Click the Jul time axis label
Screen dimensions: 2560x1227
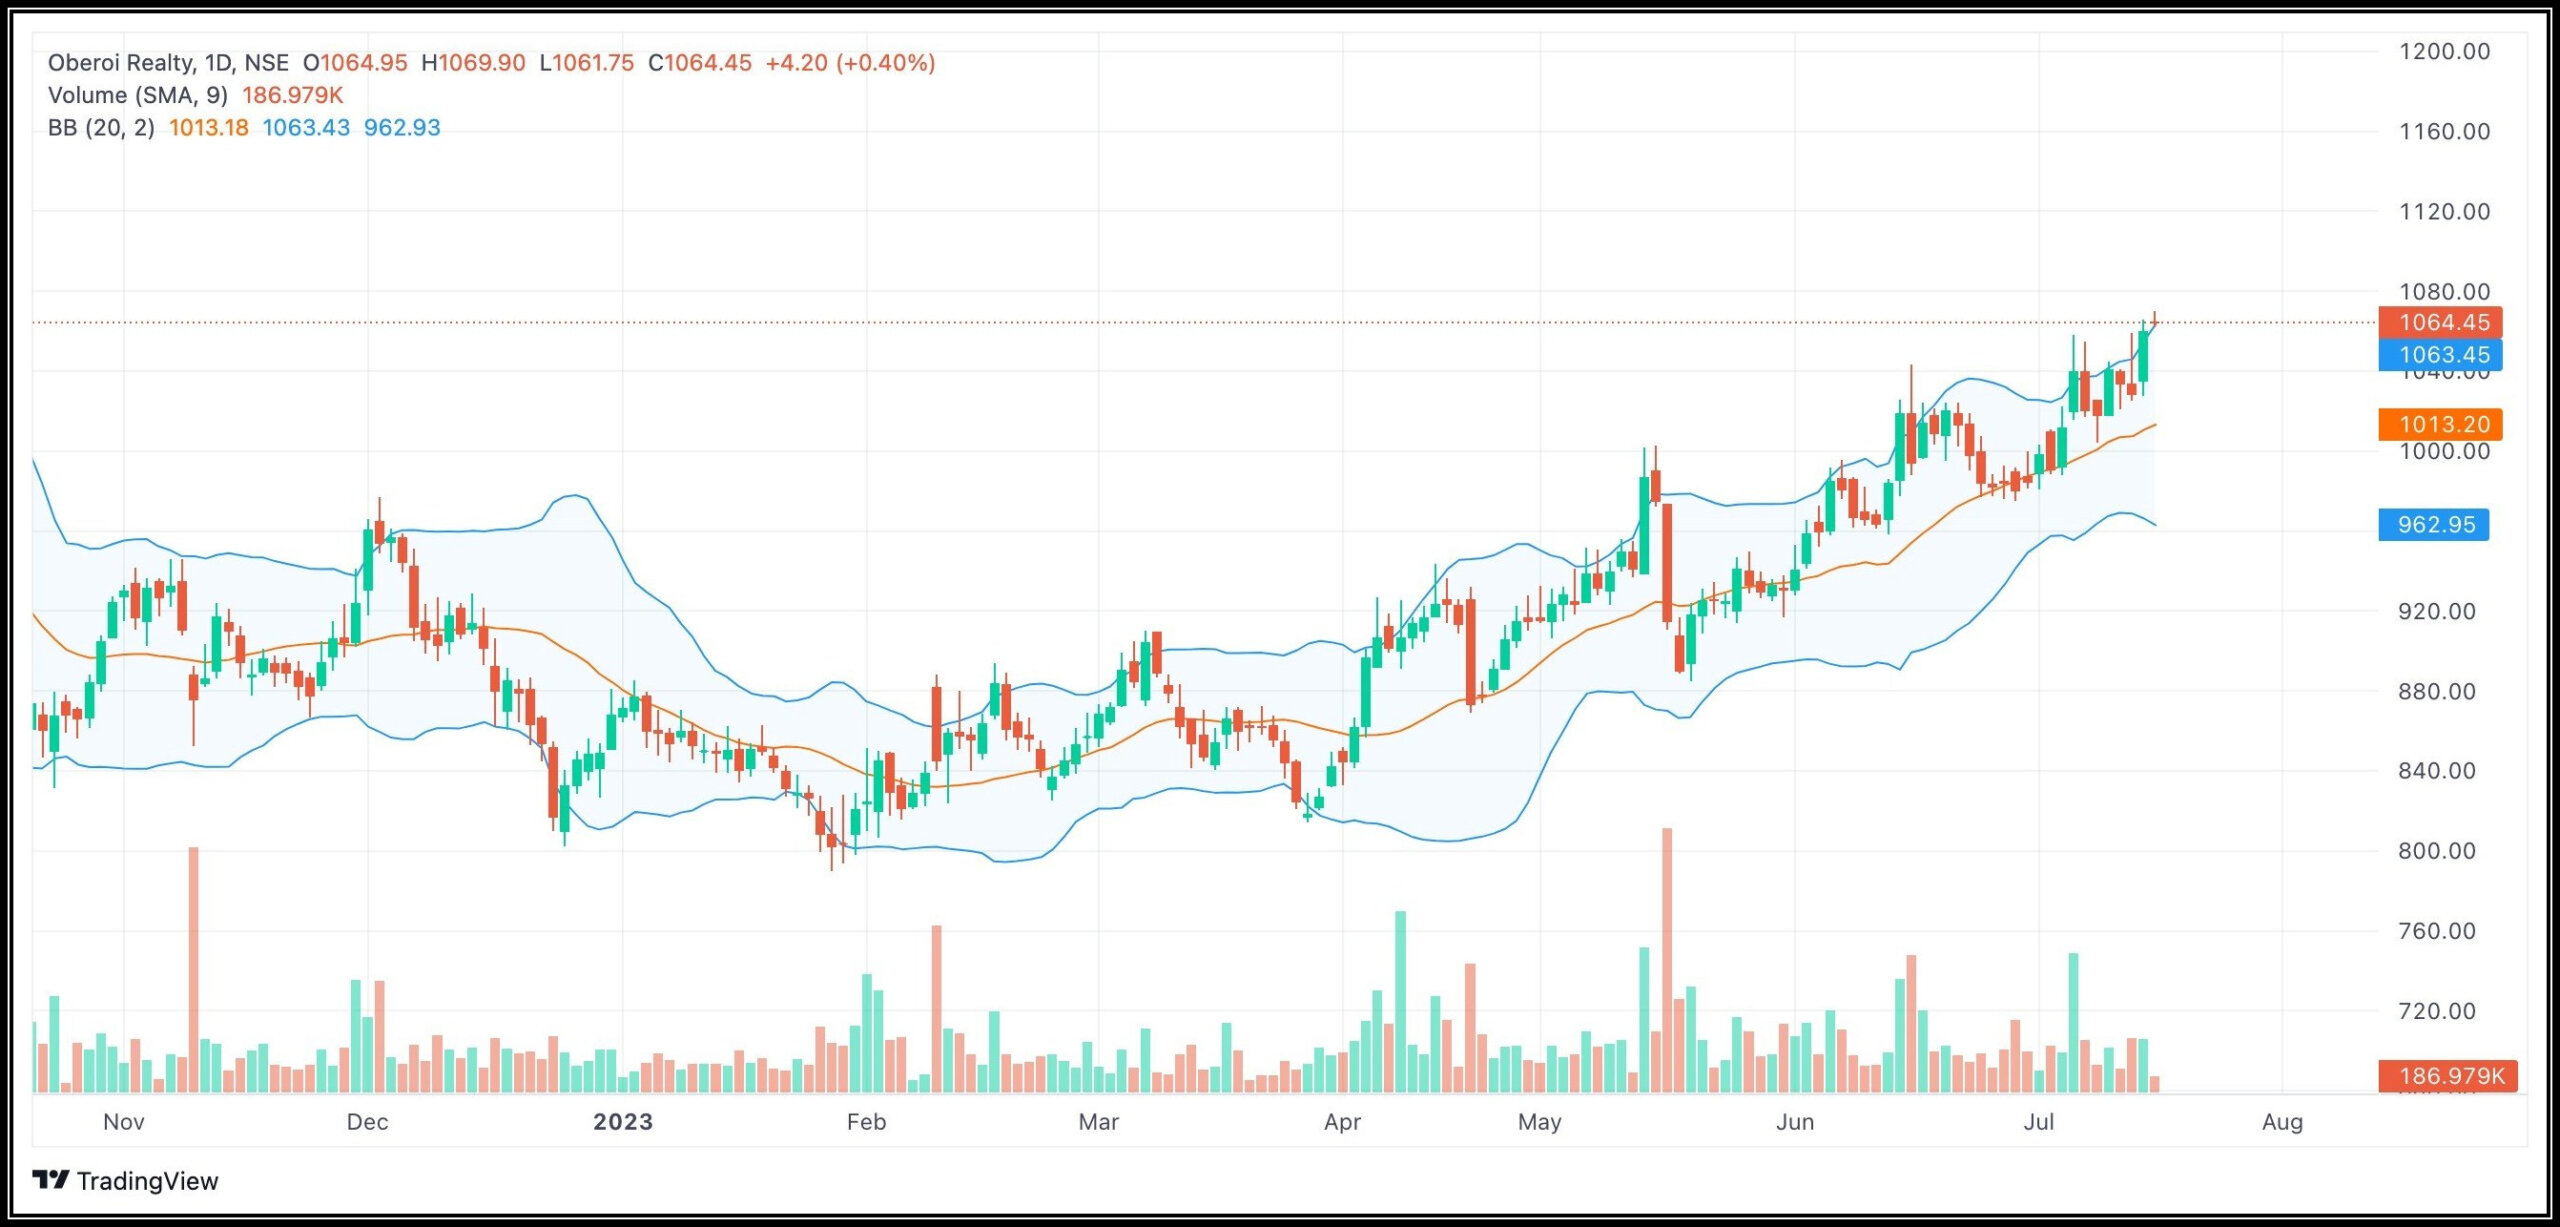(2038, 1122)
